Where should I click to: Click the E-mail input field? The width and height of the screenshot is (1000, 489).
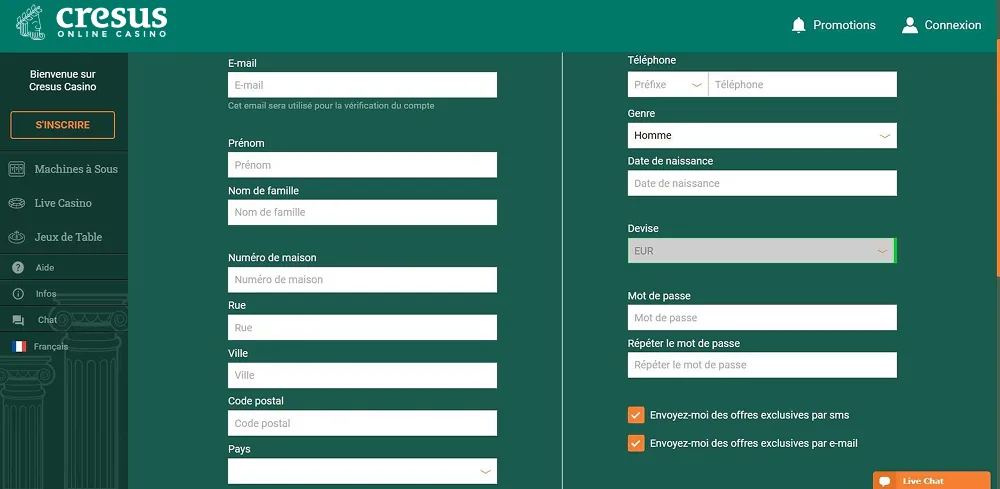pos(362,85)
